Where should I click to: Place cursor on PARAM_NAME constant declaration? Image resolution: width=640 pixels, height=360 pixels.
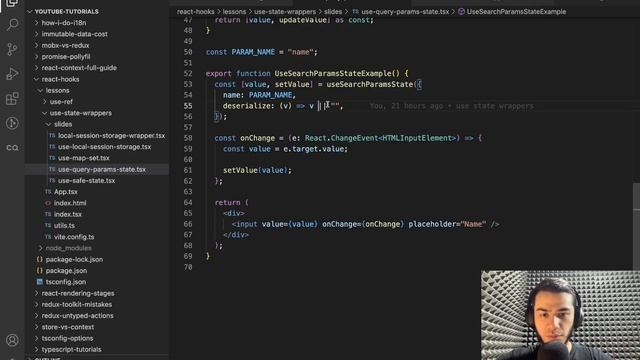coord(253,52)
